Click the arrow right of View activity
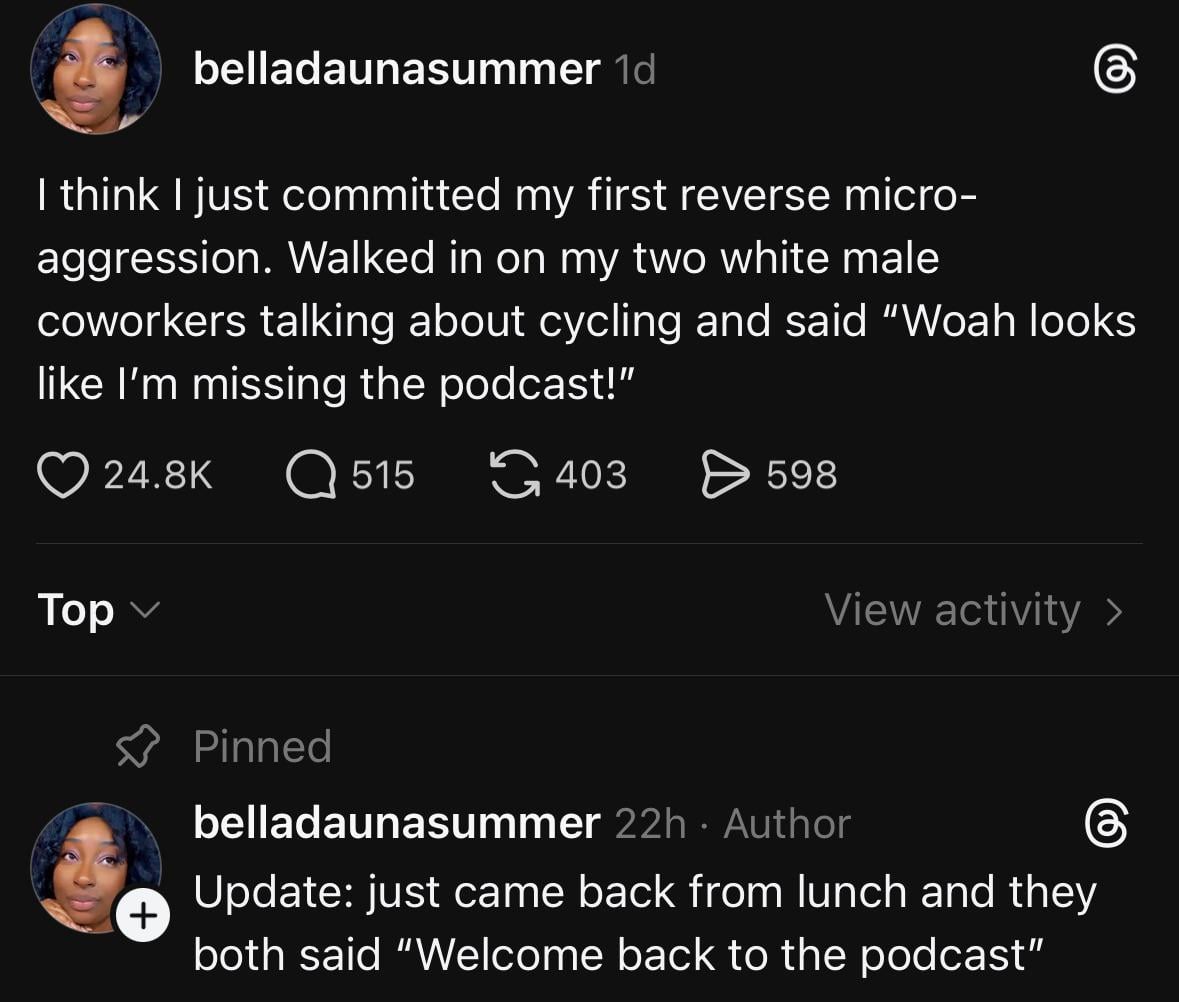 pos(1115,610)
